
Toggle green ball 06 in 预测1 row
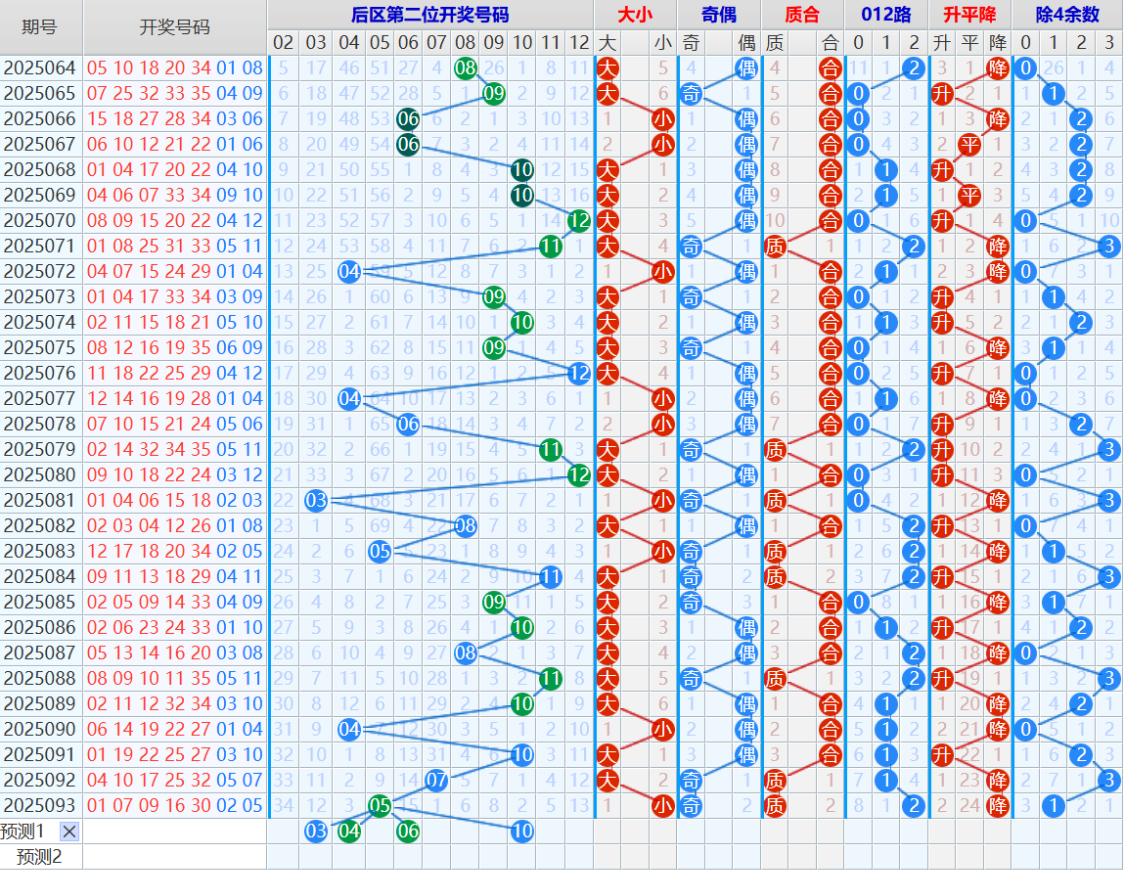coord(408,831)
